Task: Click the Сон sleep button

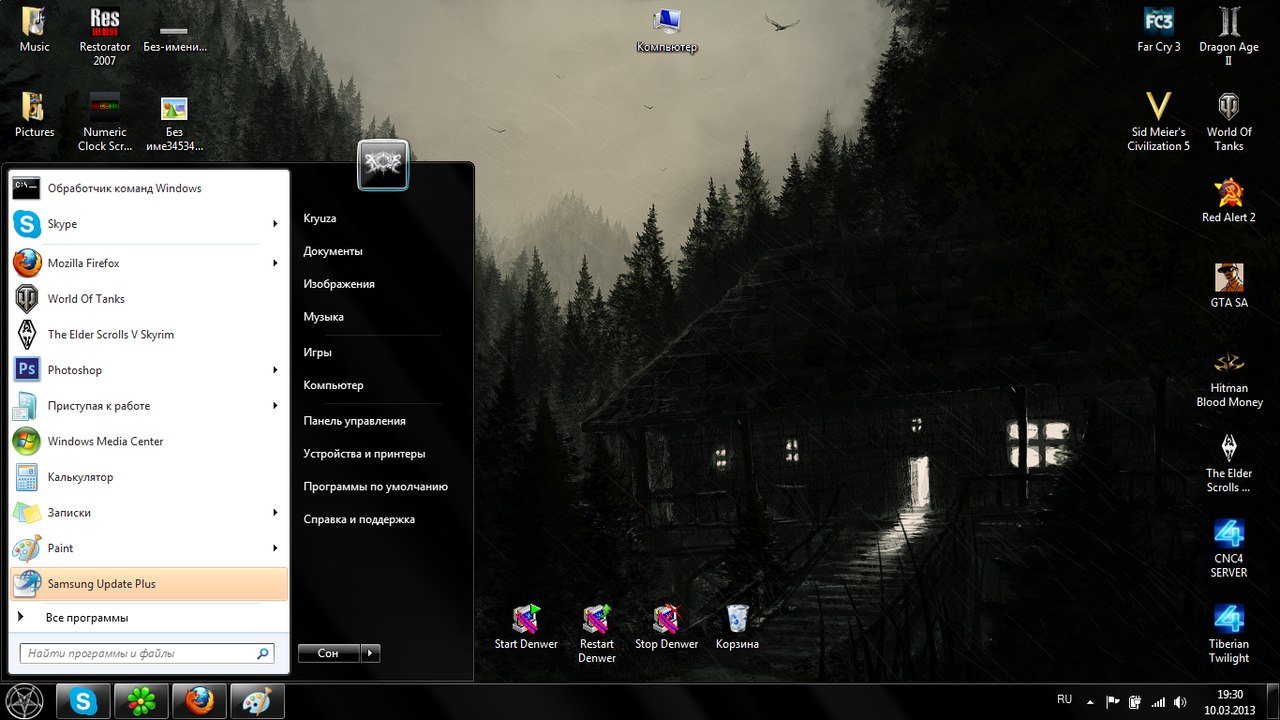Action: (x=329, y=653)
